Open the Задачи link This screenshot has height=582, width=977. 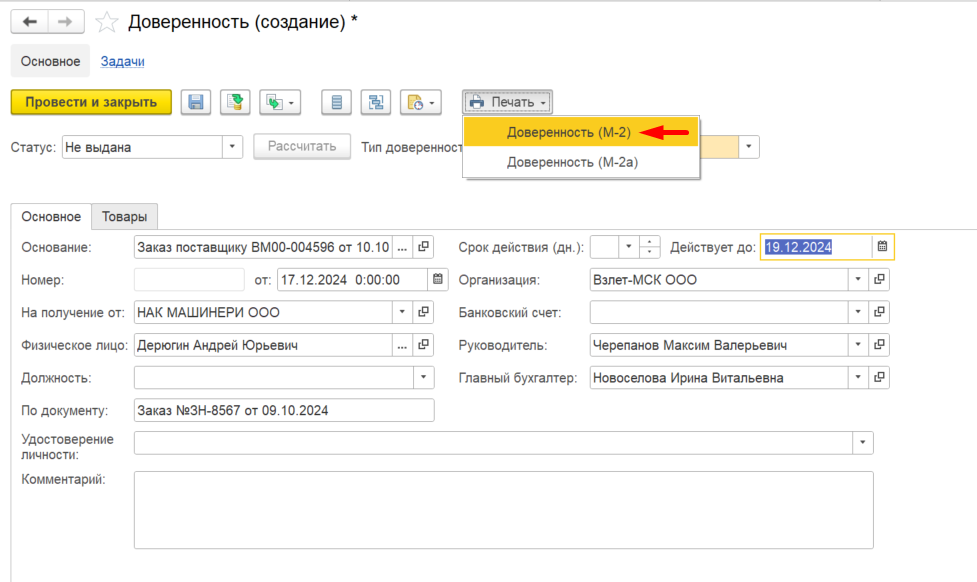123,61
